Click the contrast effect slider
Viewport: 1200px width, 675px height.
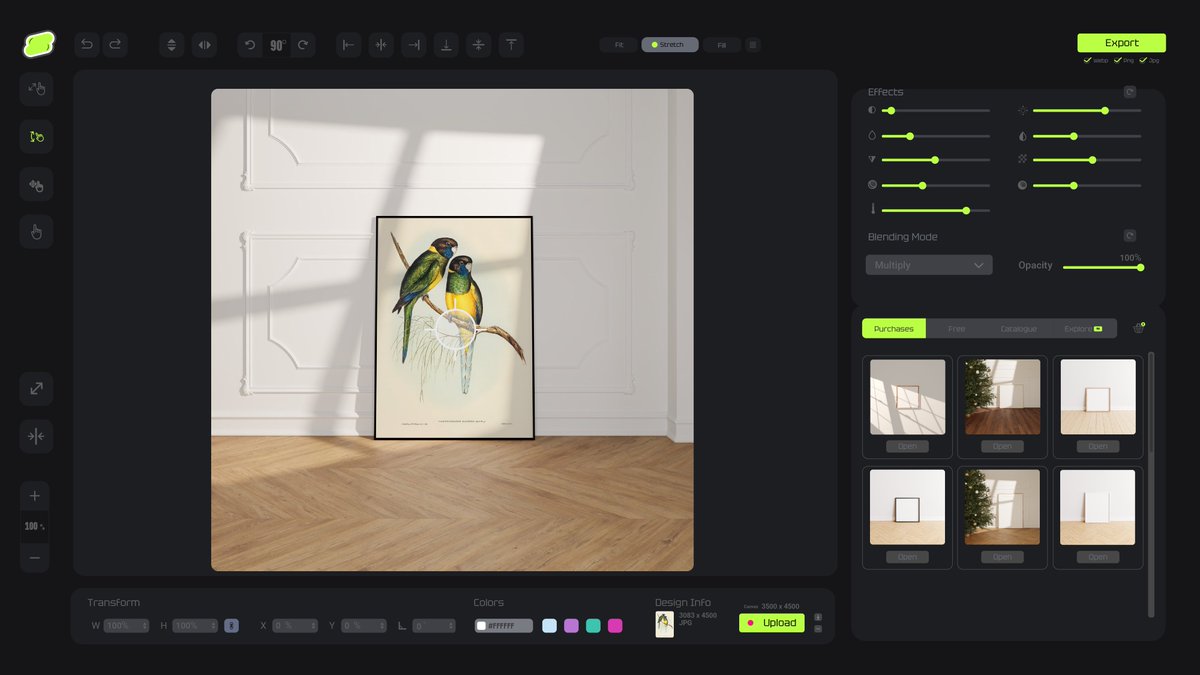[935, 110]
